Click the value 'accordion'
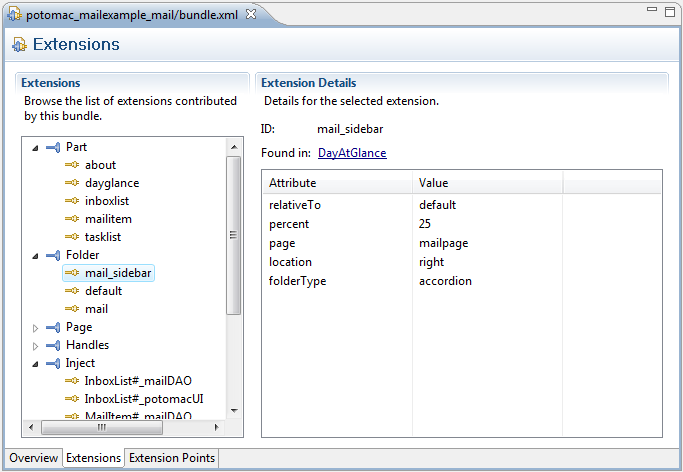 (445, 281)
